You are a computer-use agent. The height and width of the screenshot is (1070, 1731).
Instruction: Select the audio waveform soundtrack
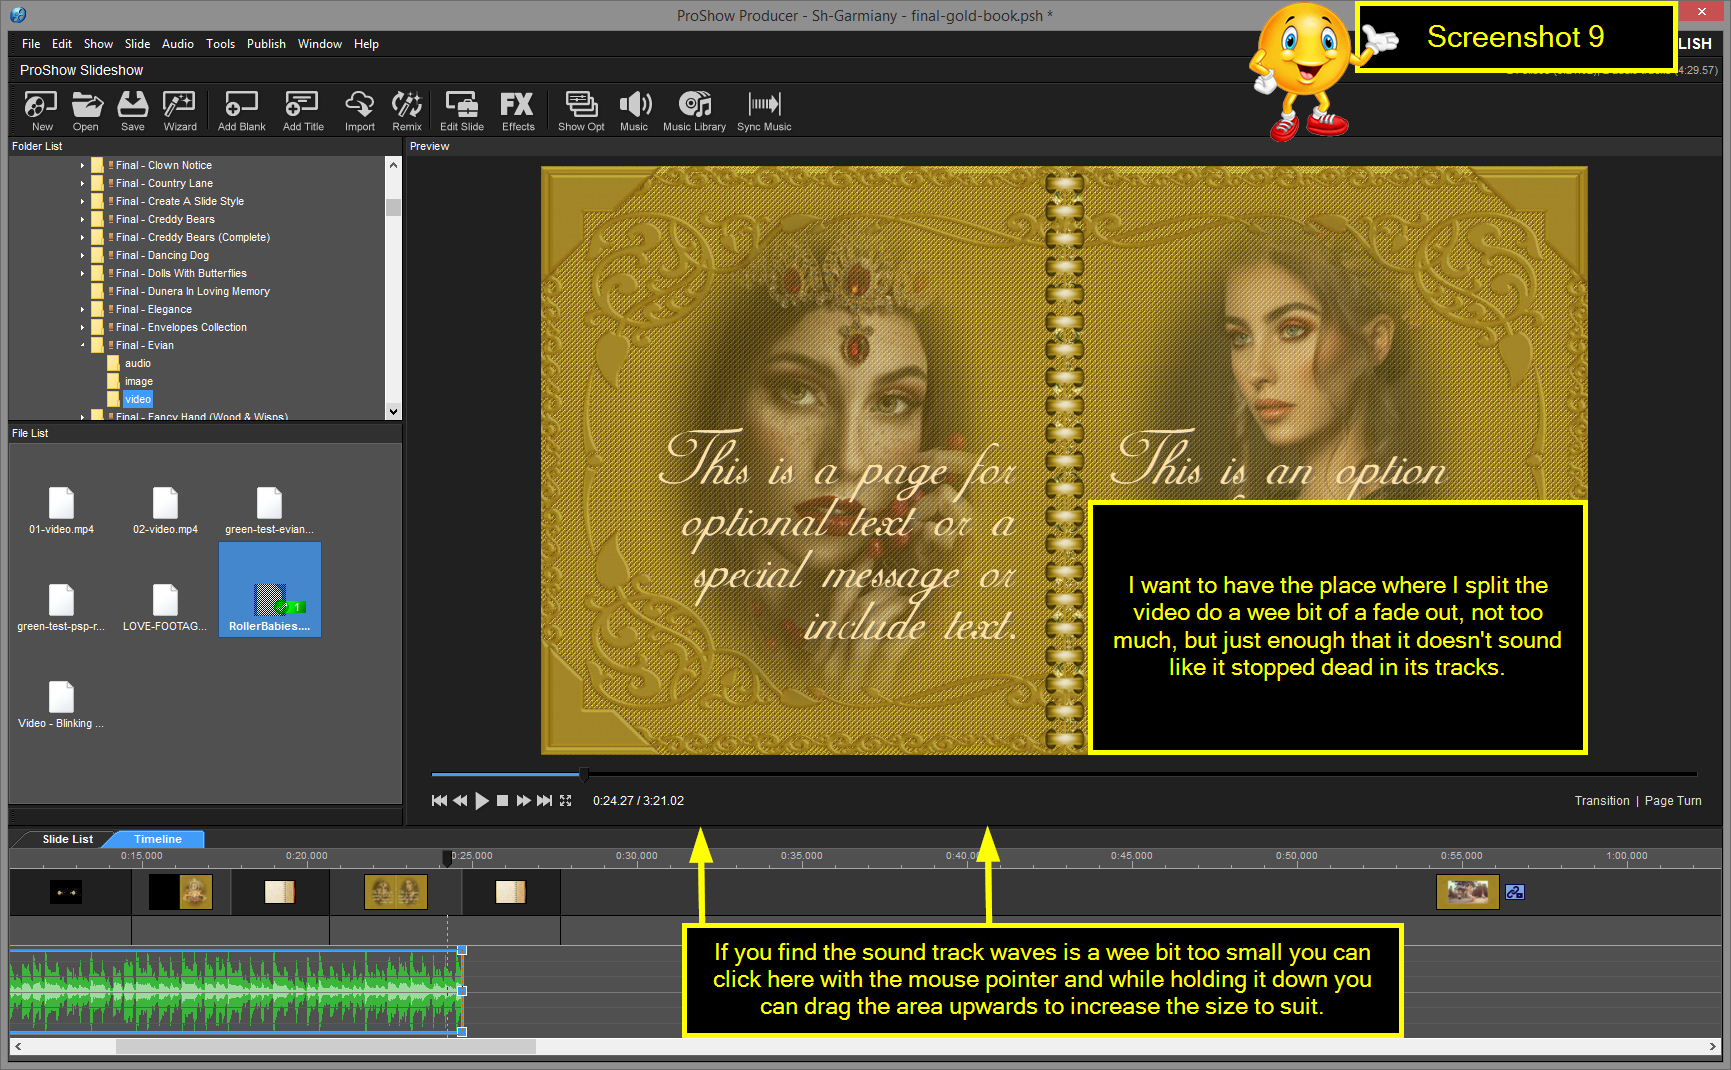[x=236, y=991]
